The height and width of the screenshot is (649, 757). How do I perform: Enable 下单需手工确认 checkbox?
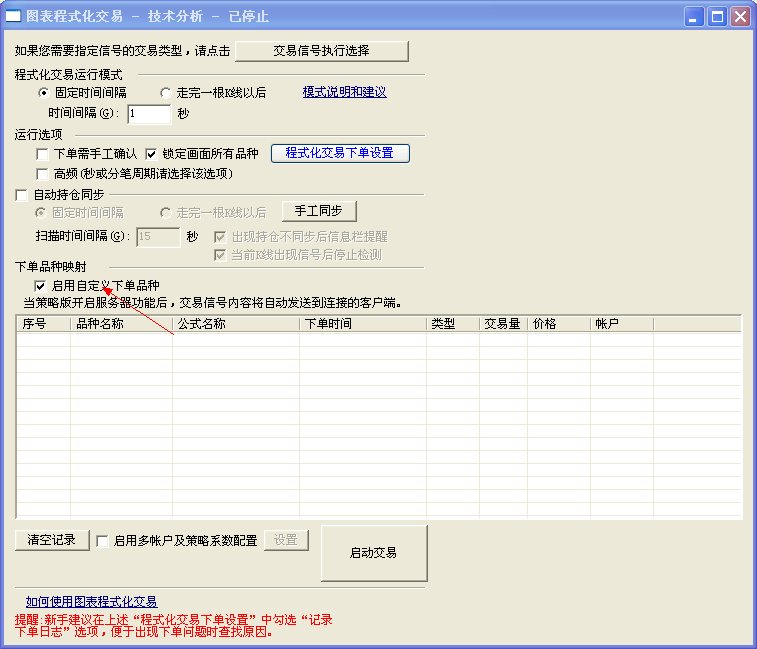(42, 154)
